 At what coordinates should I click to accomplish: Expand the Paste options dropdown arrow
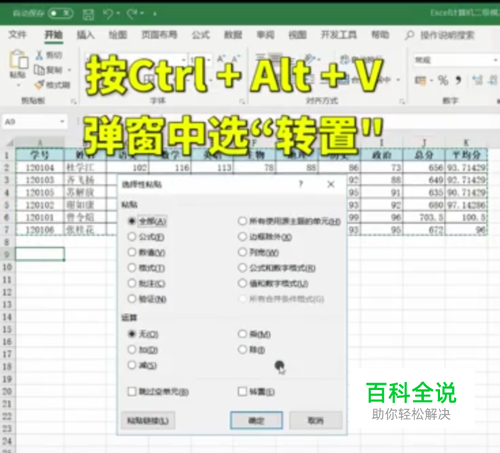click(18, 85)
